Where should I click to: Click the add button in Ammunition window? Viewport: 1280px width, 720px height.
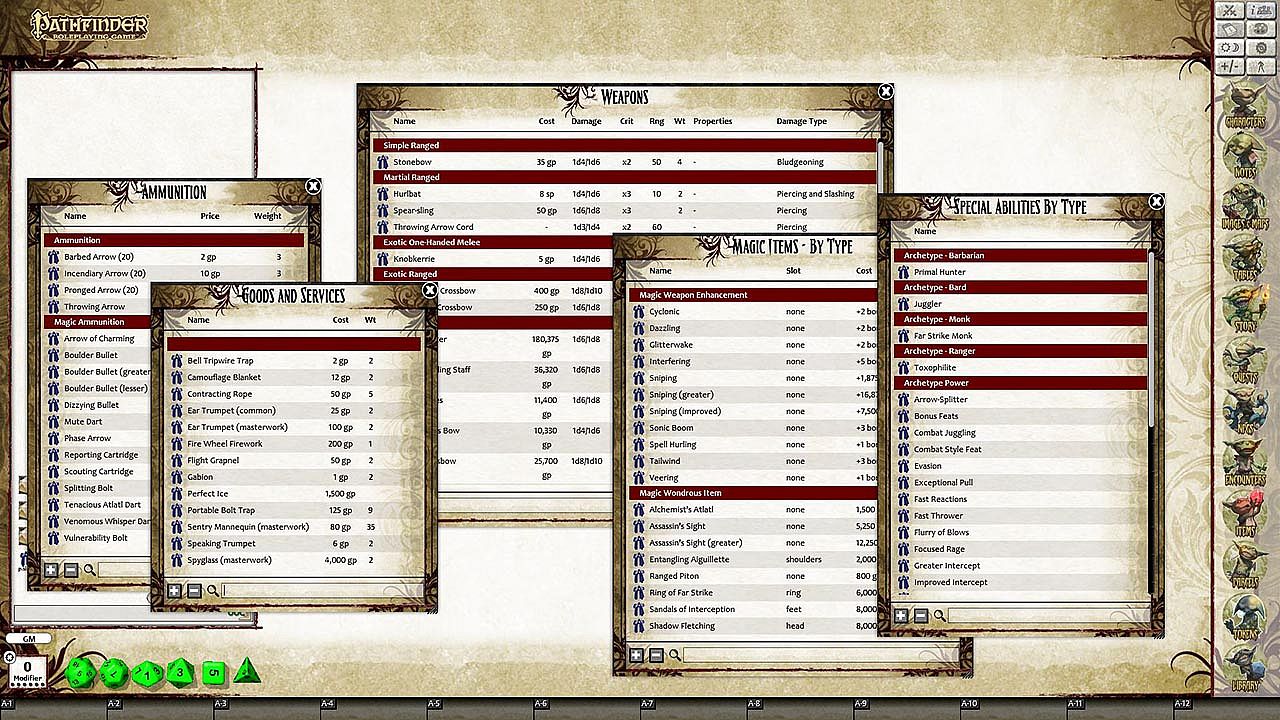51,570
